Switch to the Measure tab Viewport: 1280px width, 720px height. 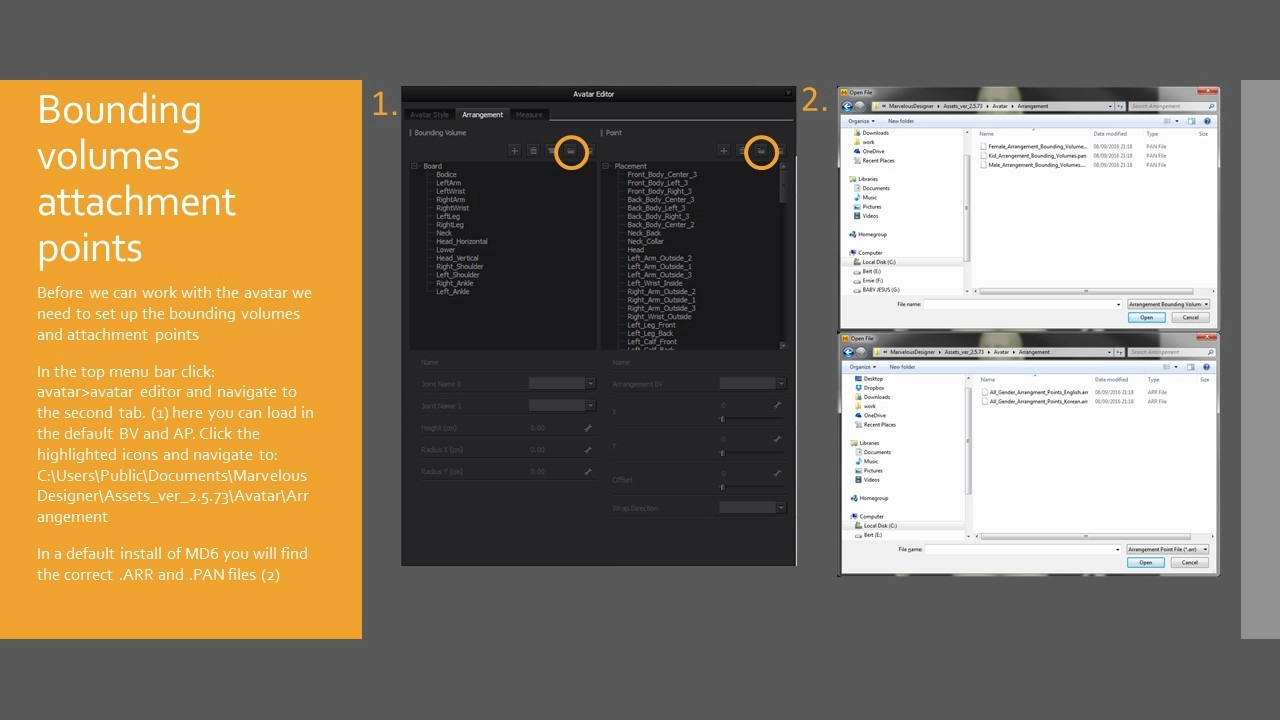pos(529,115)
